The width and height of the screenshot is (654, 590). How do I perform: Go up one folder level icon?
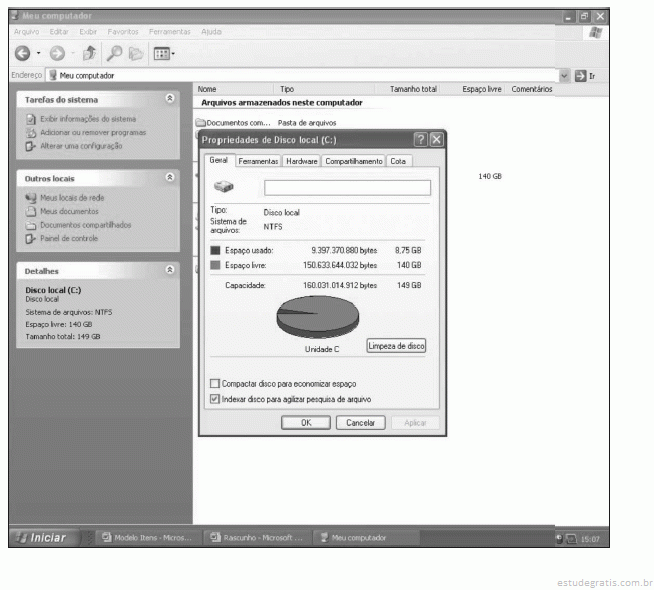[x=89, y=53]
